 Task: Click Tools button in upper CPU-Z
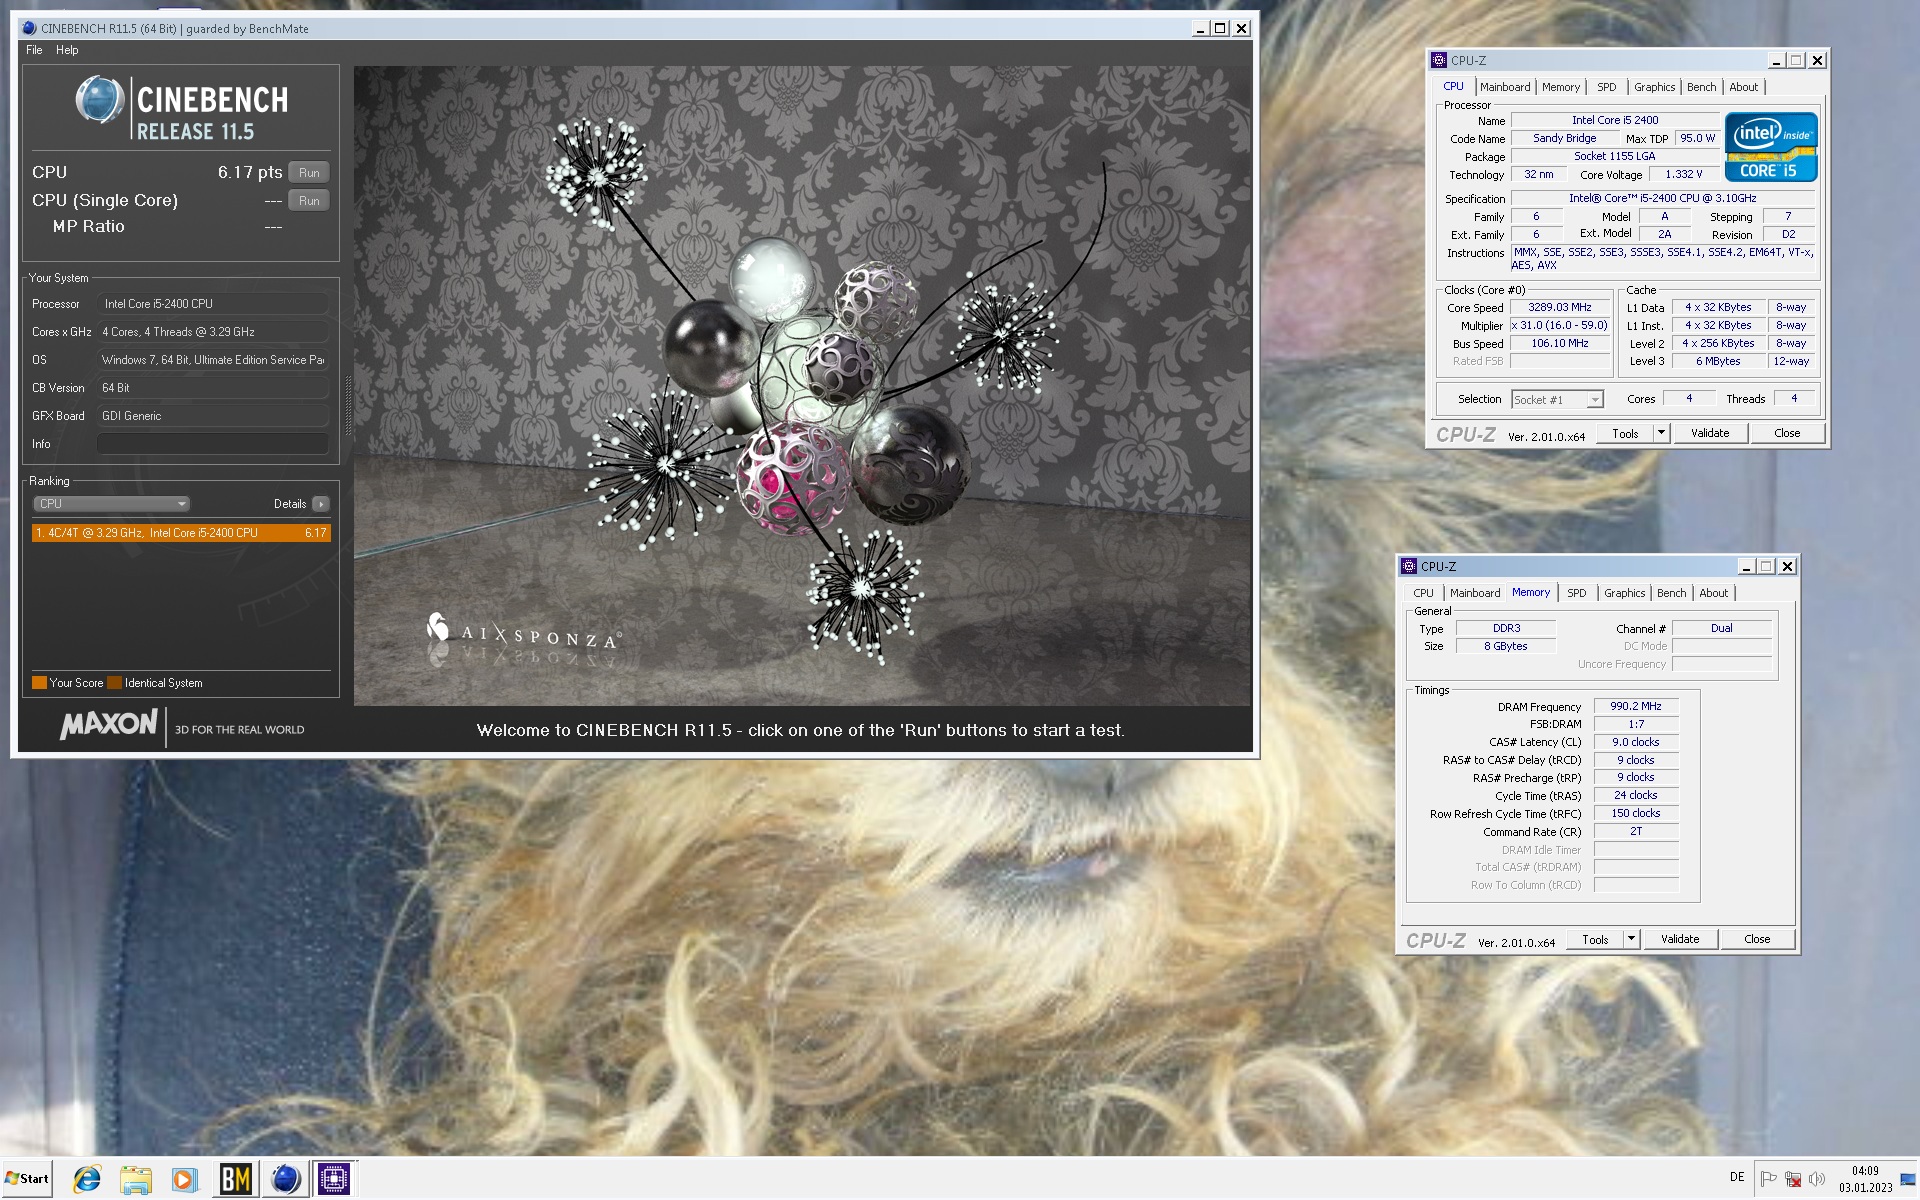[x=1625, y=433]
